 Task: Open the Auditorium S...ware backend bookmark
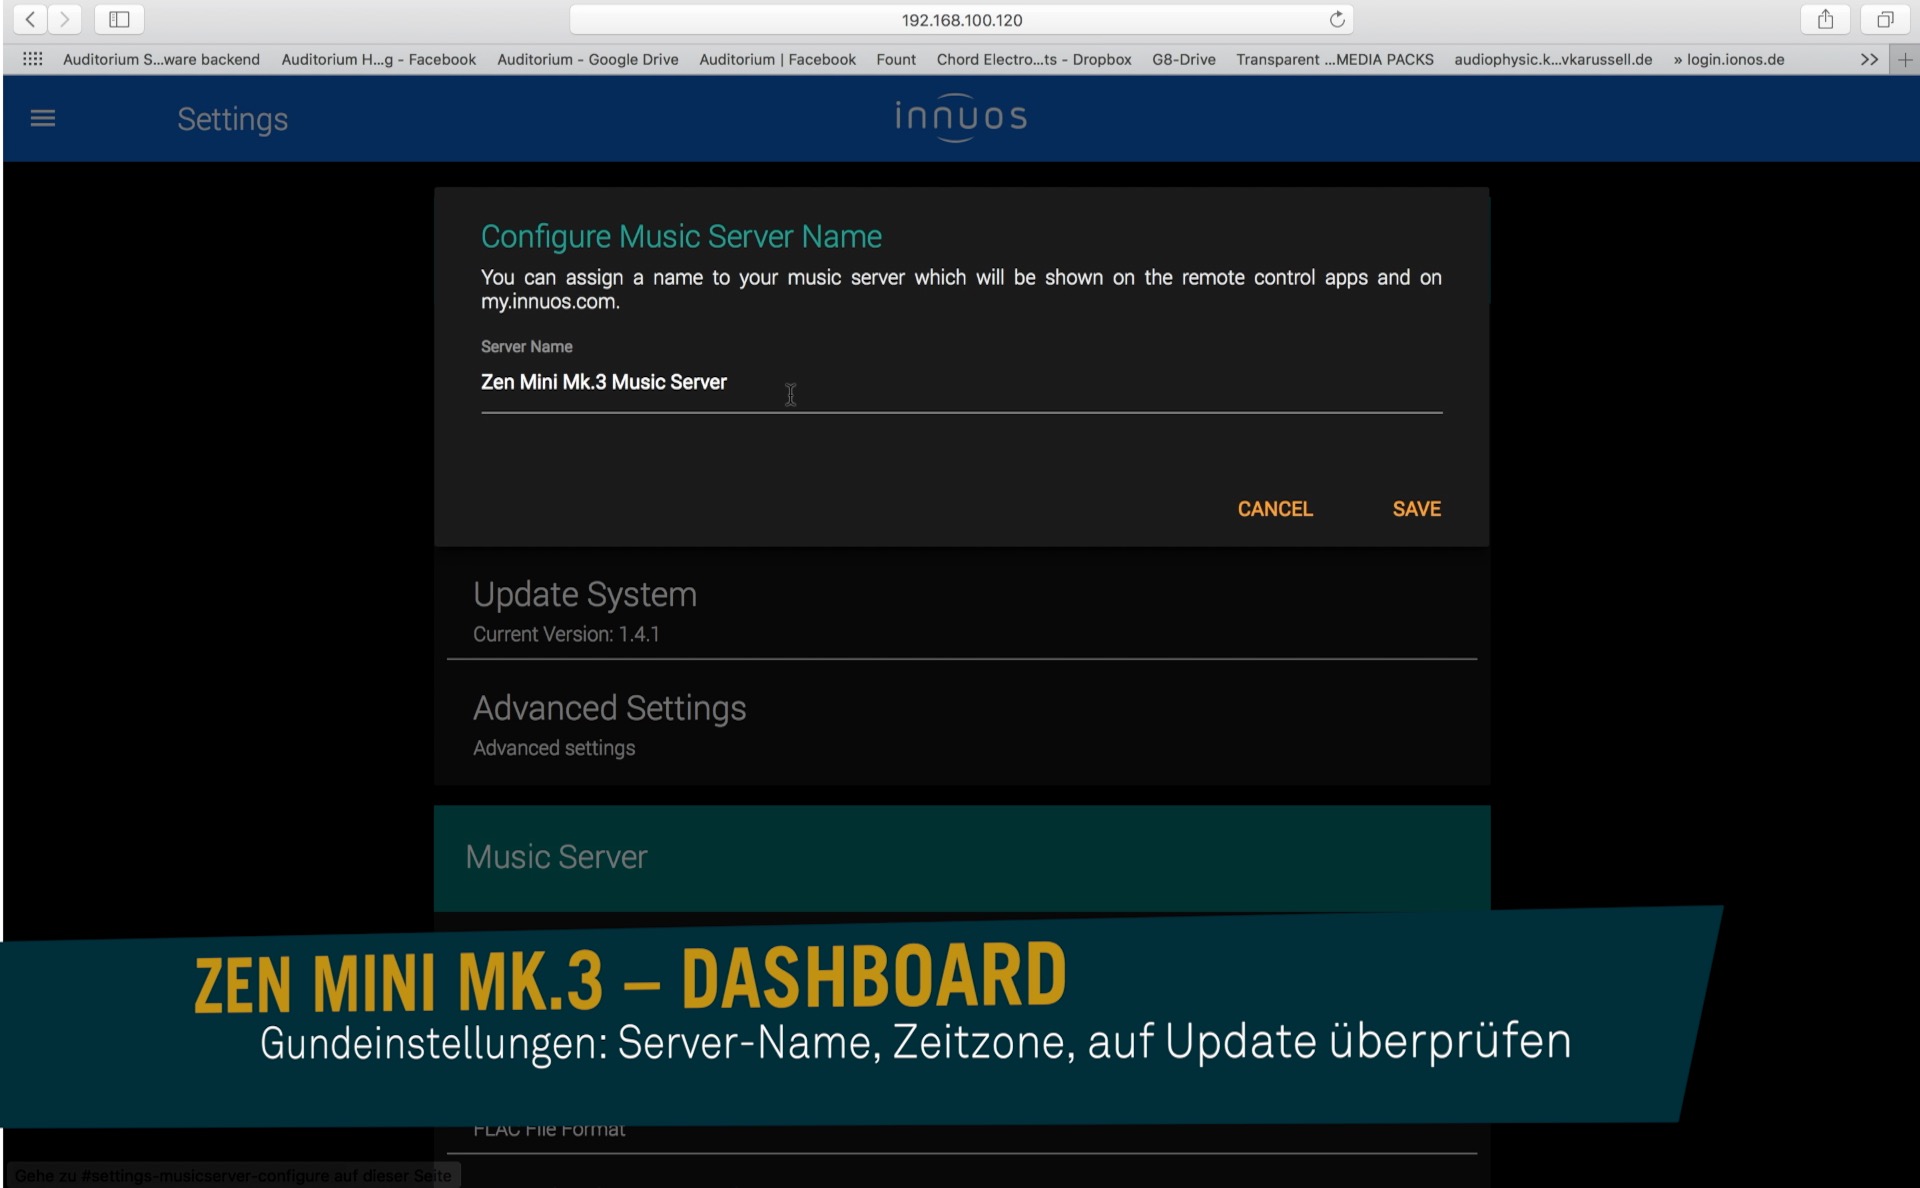pyautogui.click(x=161, y=59)
